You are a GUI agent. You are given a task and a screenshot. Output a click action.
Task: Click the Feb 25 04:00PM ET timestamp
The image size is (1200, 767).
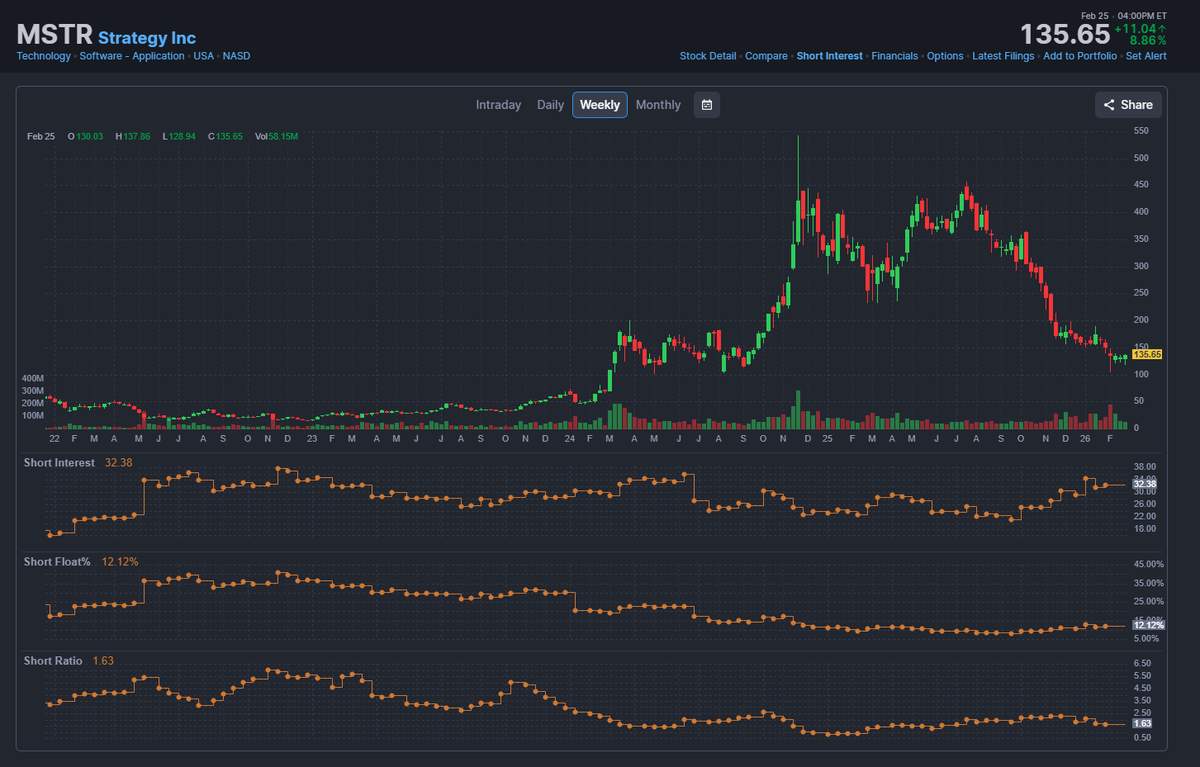point(1124,15)
